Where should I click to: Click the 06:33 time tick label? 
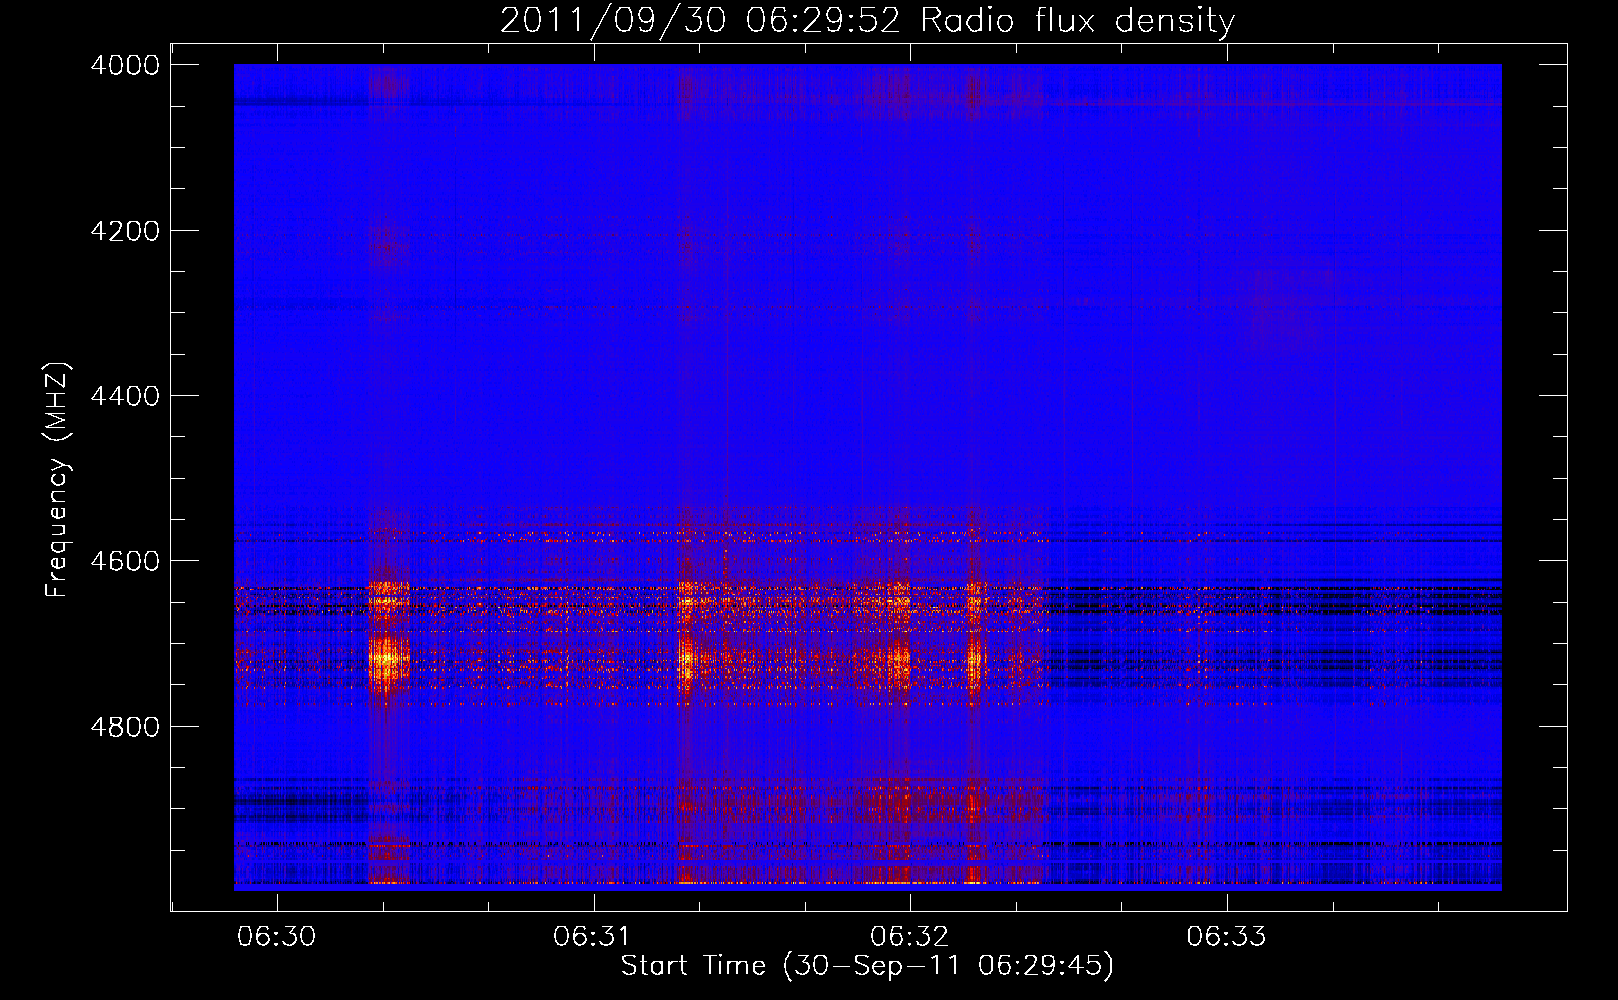point(1227,936)
